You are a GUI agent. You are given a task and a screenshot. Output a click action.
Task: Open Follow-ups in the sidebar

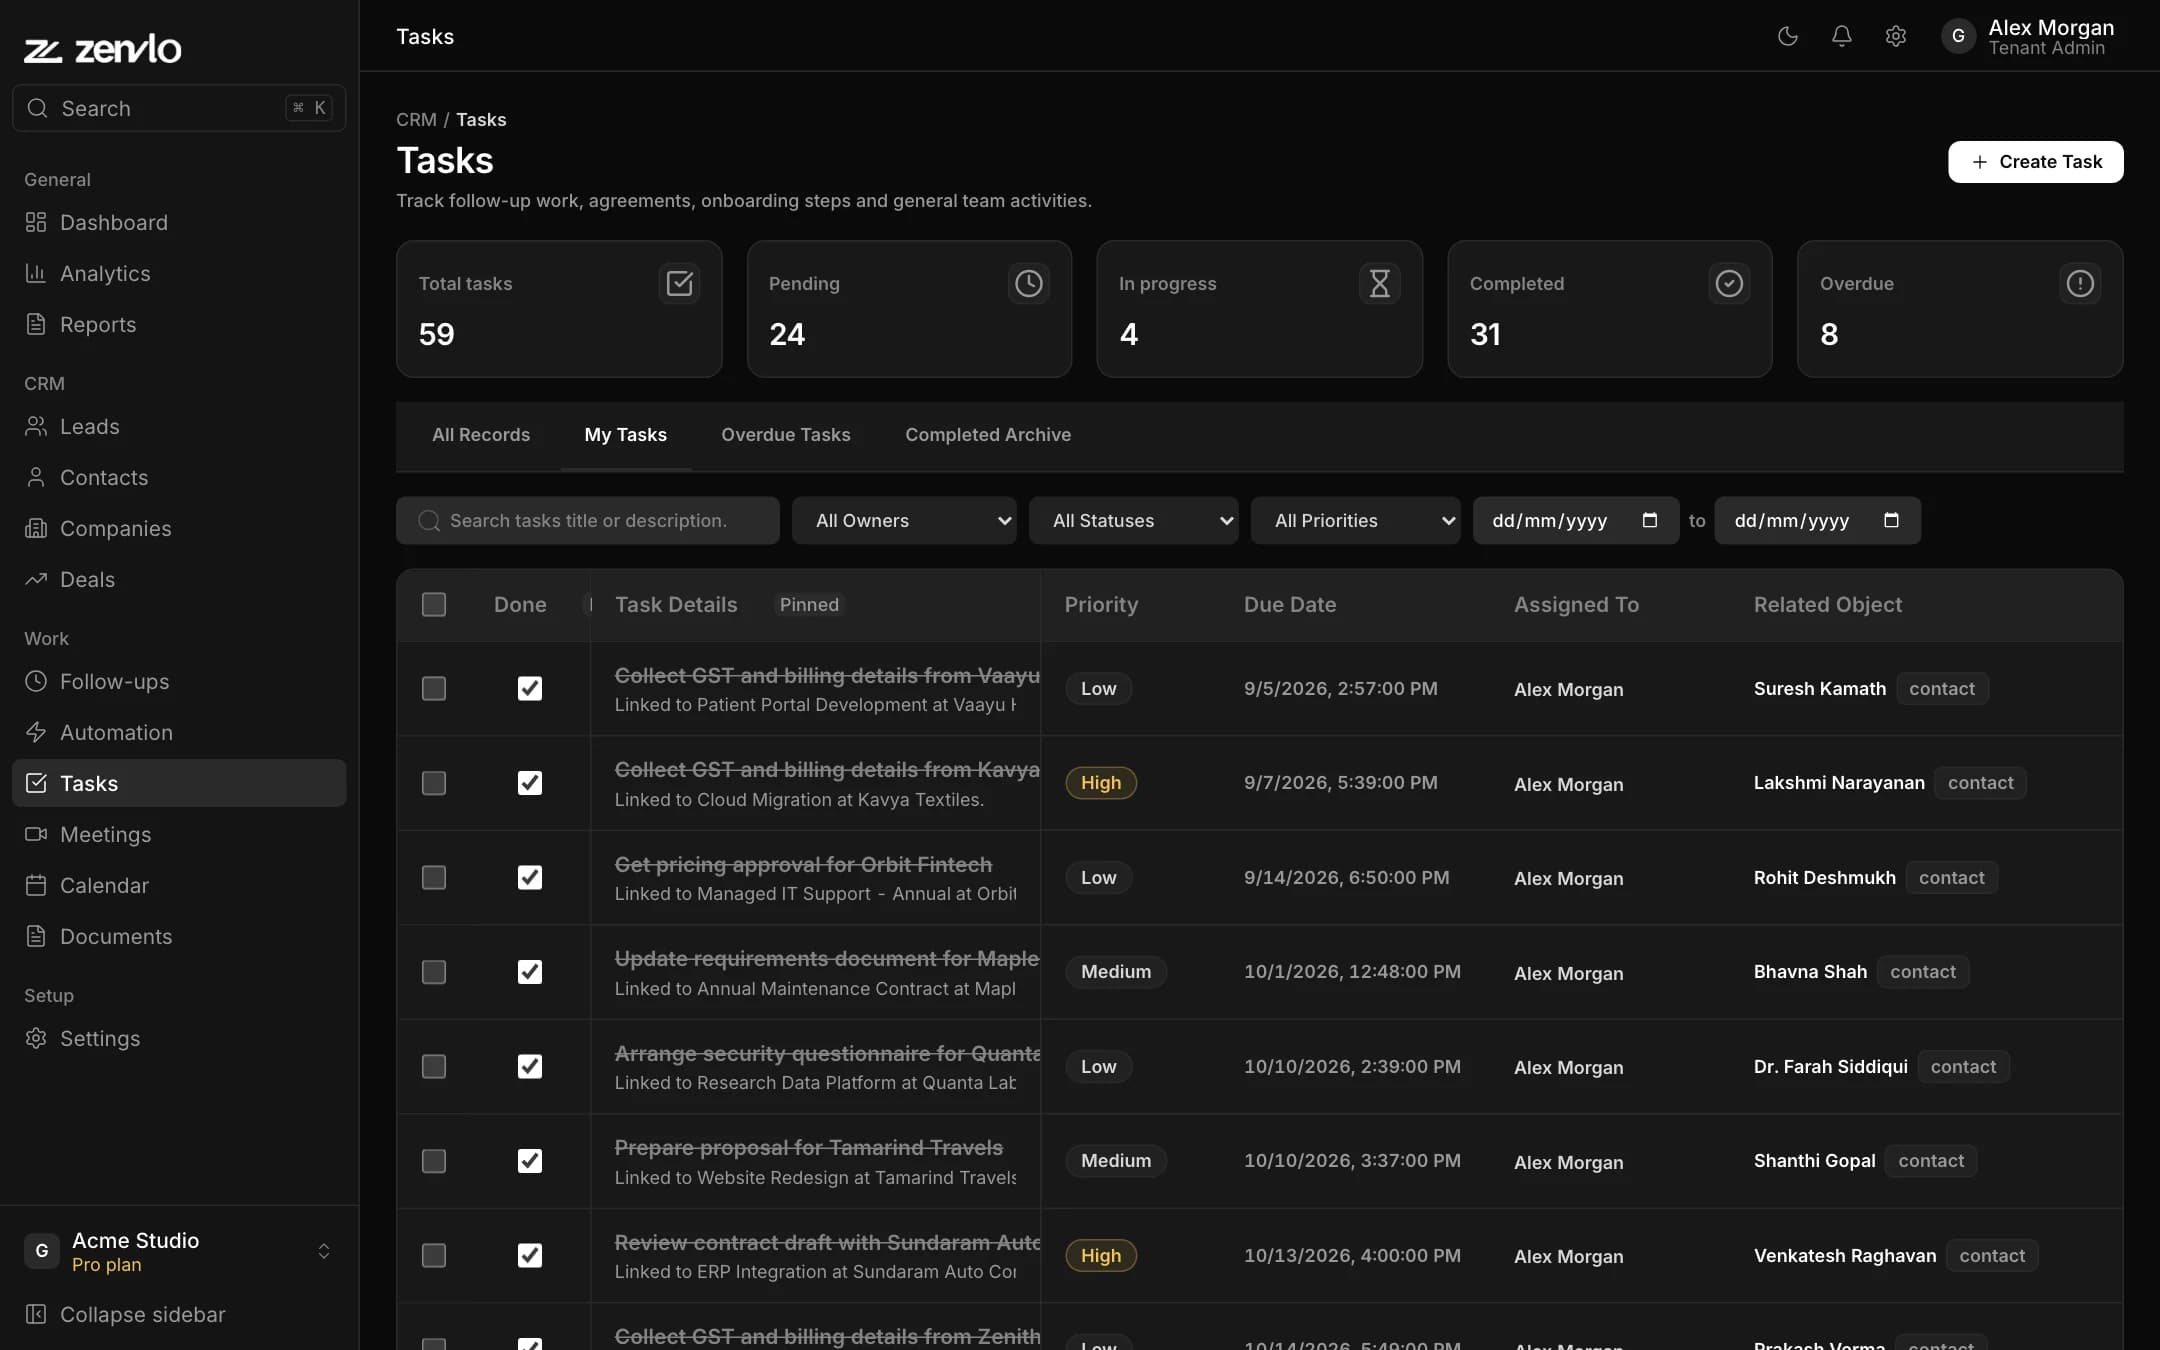(x=179, y=681)
